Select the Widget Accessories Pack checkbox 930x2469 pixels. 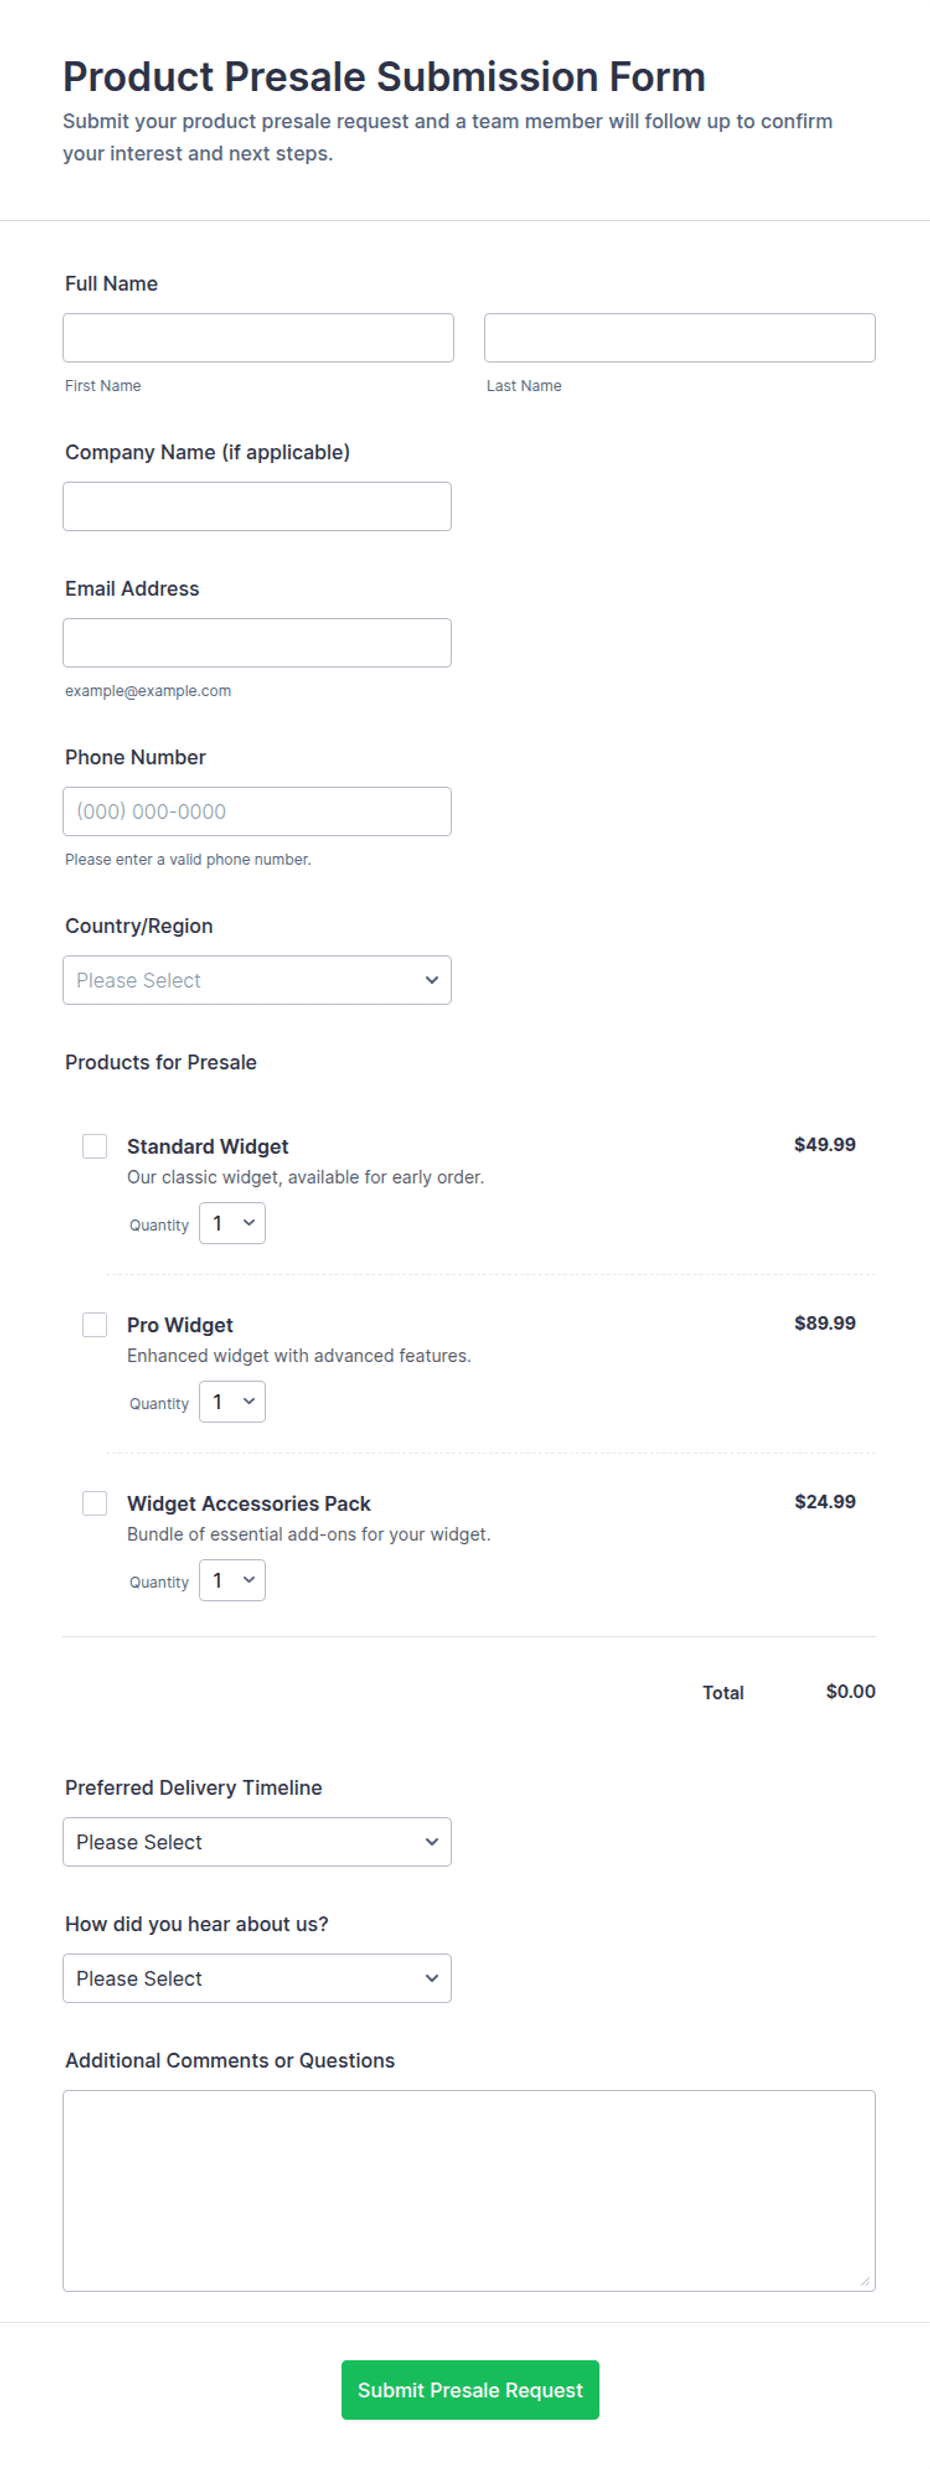(95, 1503)
